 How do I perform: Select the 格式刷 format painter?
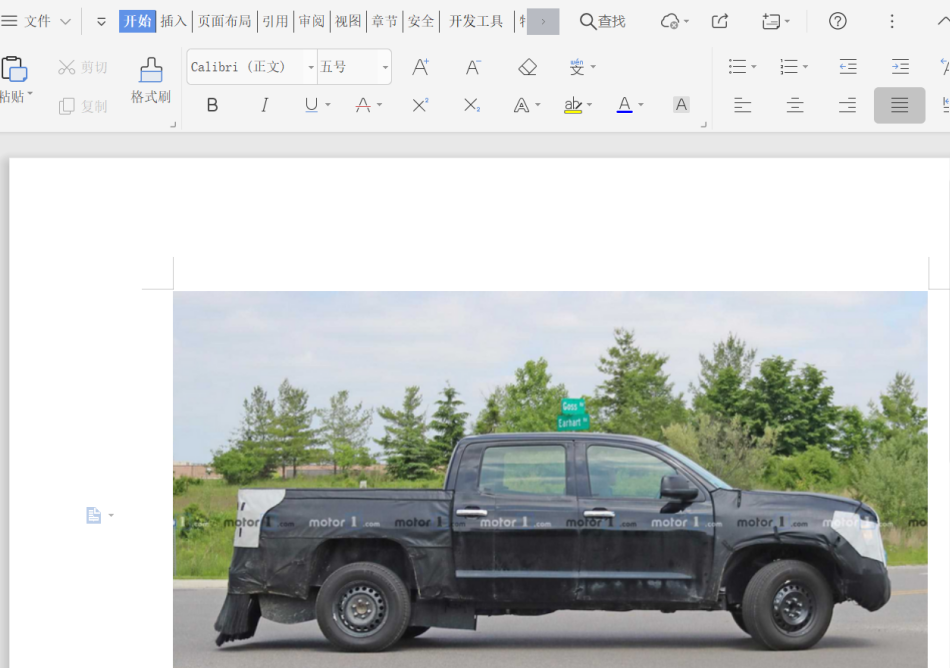(150, 81)
